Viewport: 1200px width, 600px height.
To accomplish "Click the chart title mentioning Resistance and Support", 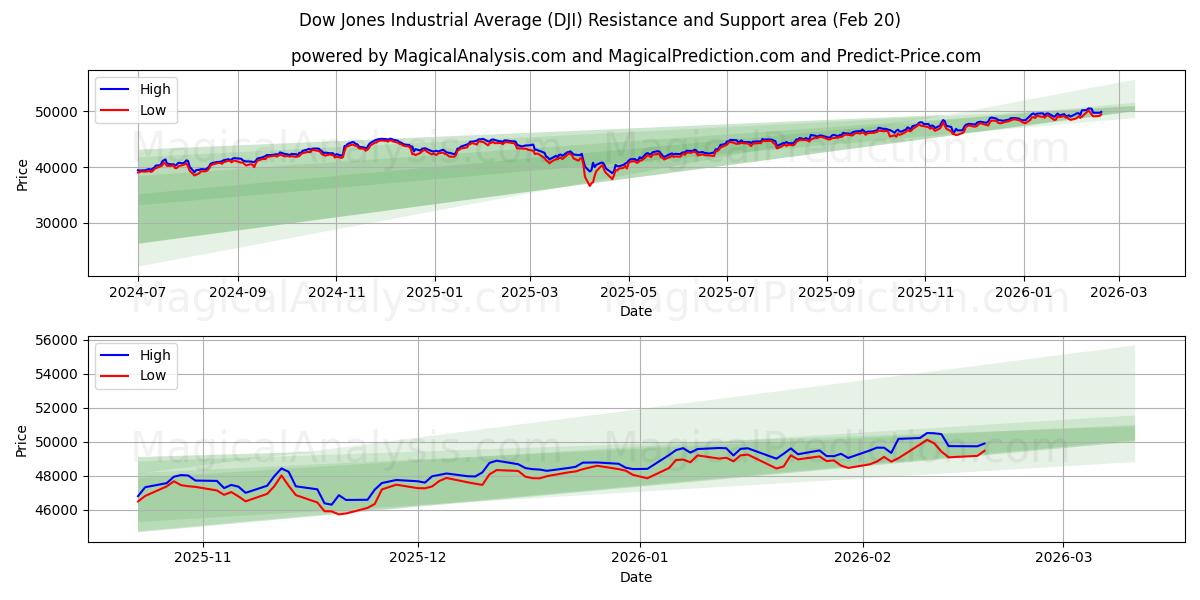I will [x=600, y=21].
